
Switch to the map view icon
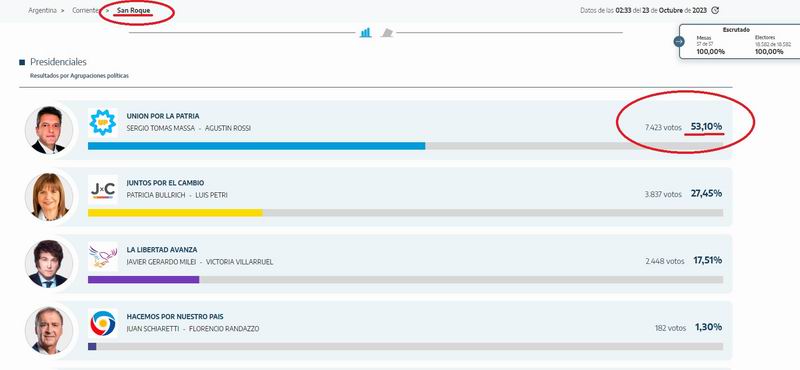pyautogui.click(x=387, y=33)
